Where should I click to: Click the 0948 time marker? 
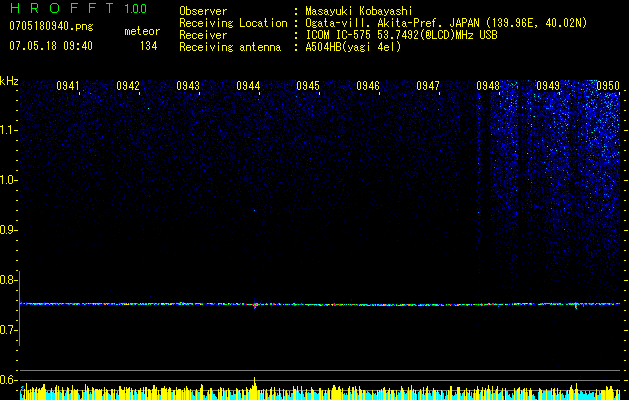(x=488, y=86)
